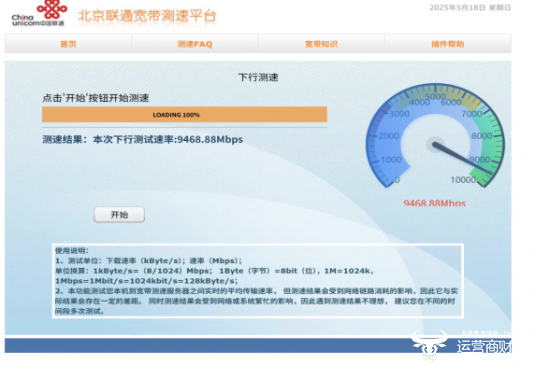Screen dimensions: 550x365
Task: Click the 下行测速 heading
Action: coord(258,77)
